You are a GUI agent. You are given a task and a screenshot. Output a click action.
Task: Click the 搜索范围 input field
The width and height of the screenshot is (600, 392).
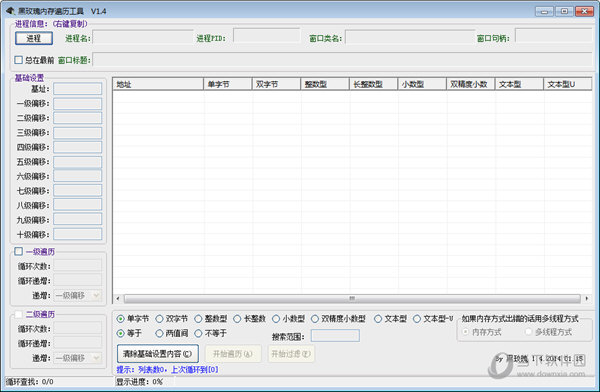coord(335,336)
